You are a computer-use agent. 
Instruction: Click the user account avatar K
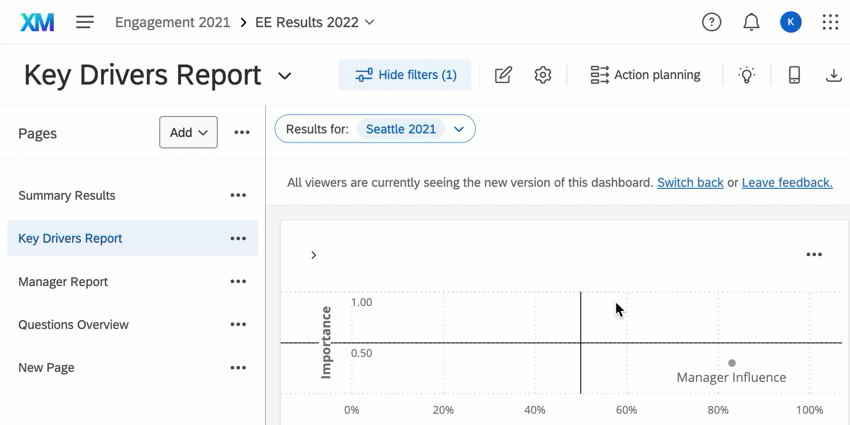[791, 22]
